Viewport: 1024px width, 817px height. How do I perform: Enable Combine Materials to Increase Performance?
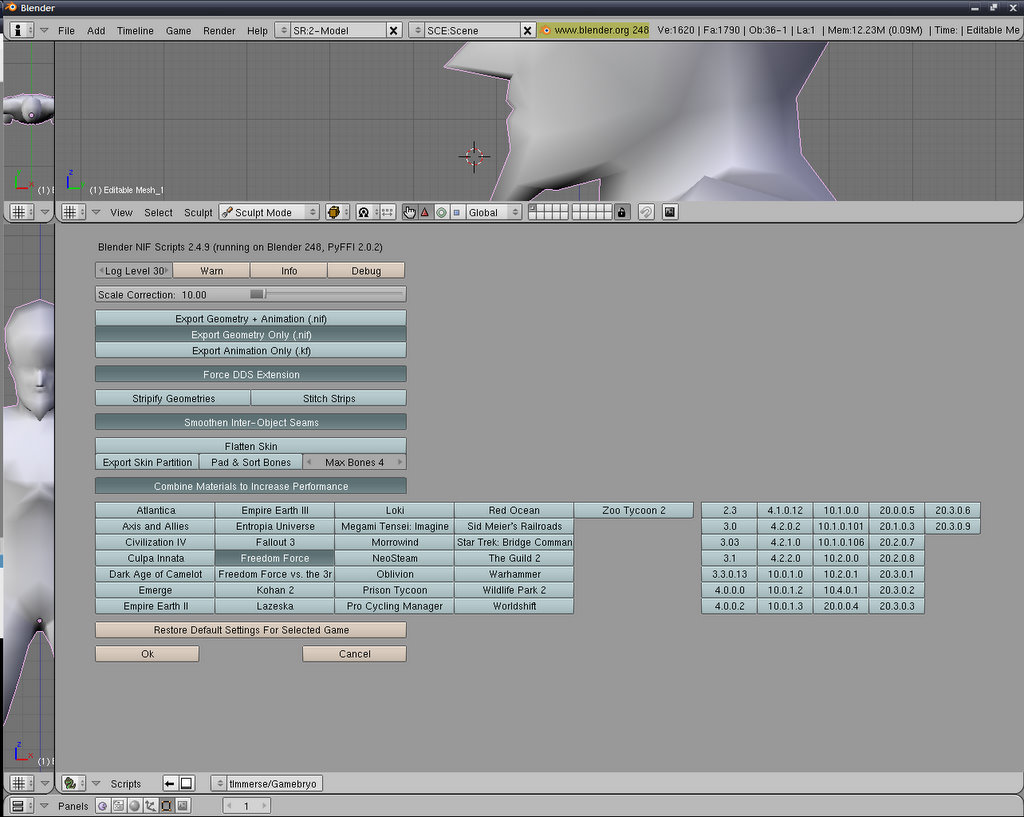[x=250, y=486]
